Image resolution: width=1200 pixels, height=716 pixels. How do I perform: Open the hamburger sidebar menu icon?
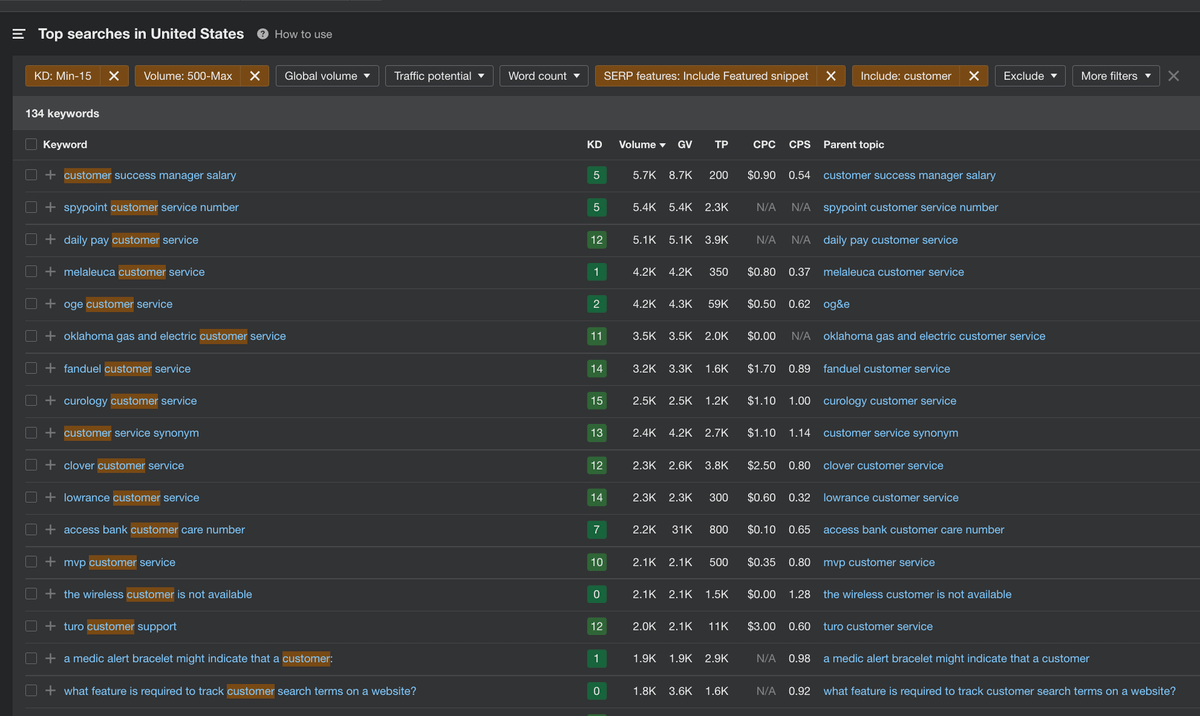(x=18, y=34)
